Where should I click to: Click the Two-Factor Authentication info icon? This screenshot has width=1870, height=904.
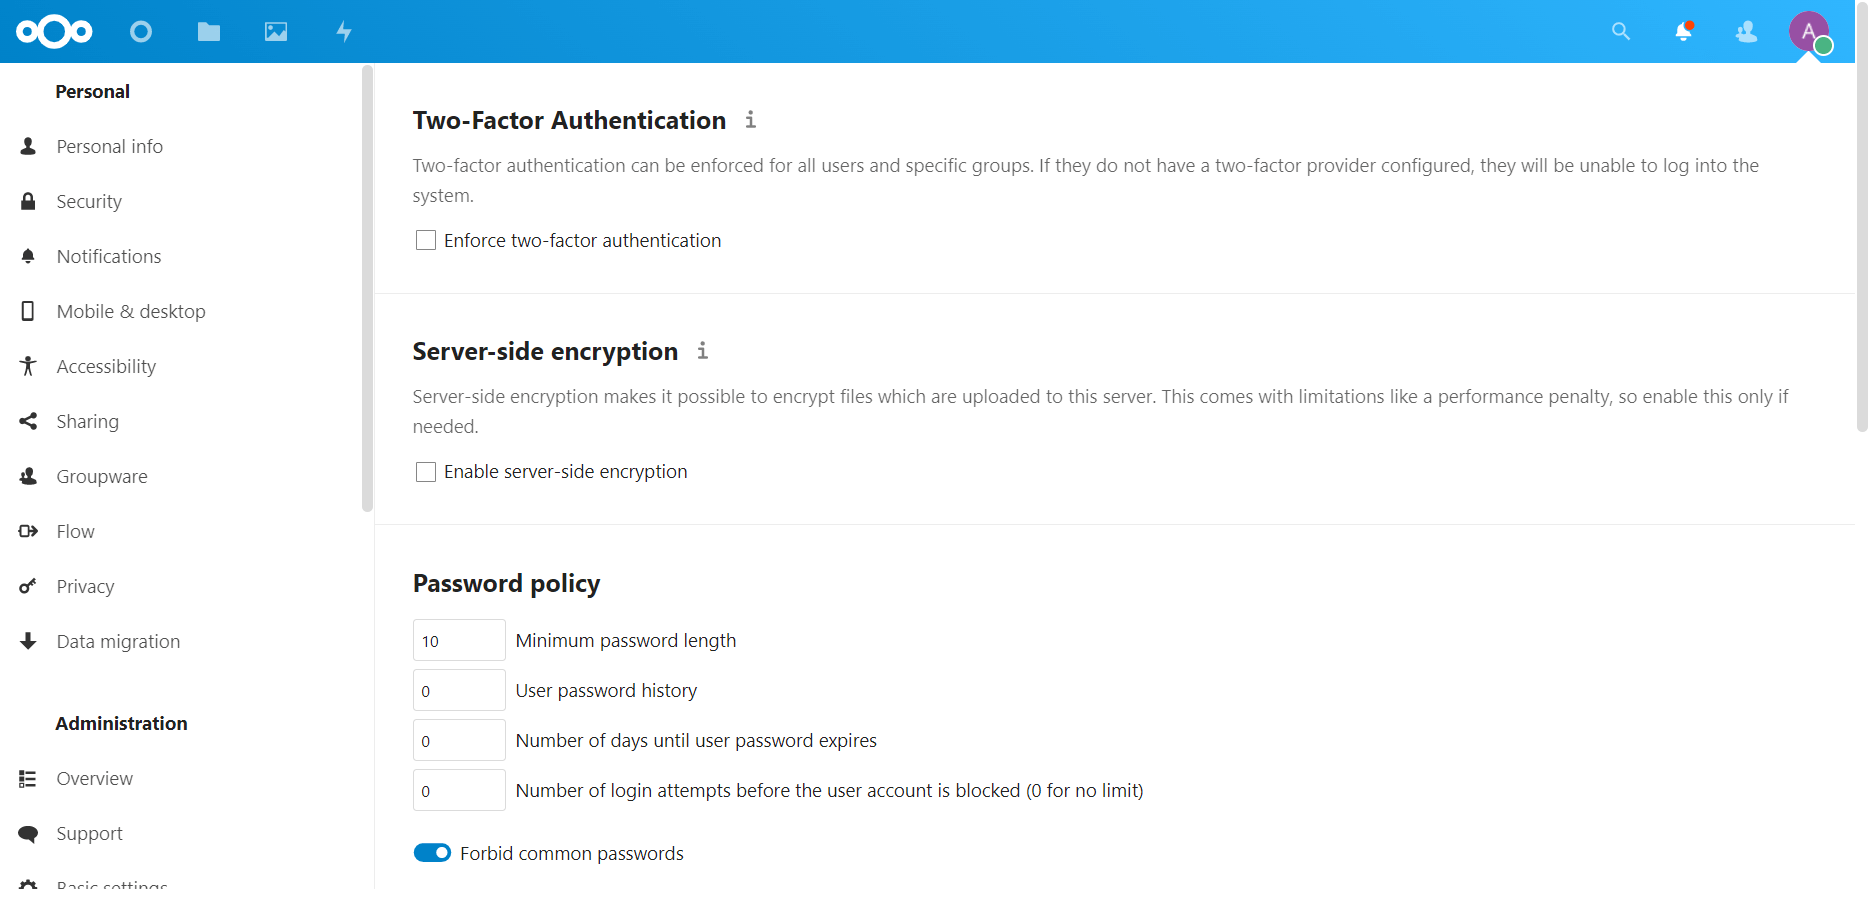pyautogui.click(x=750, y=120)
